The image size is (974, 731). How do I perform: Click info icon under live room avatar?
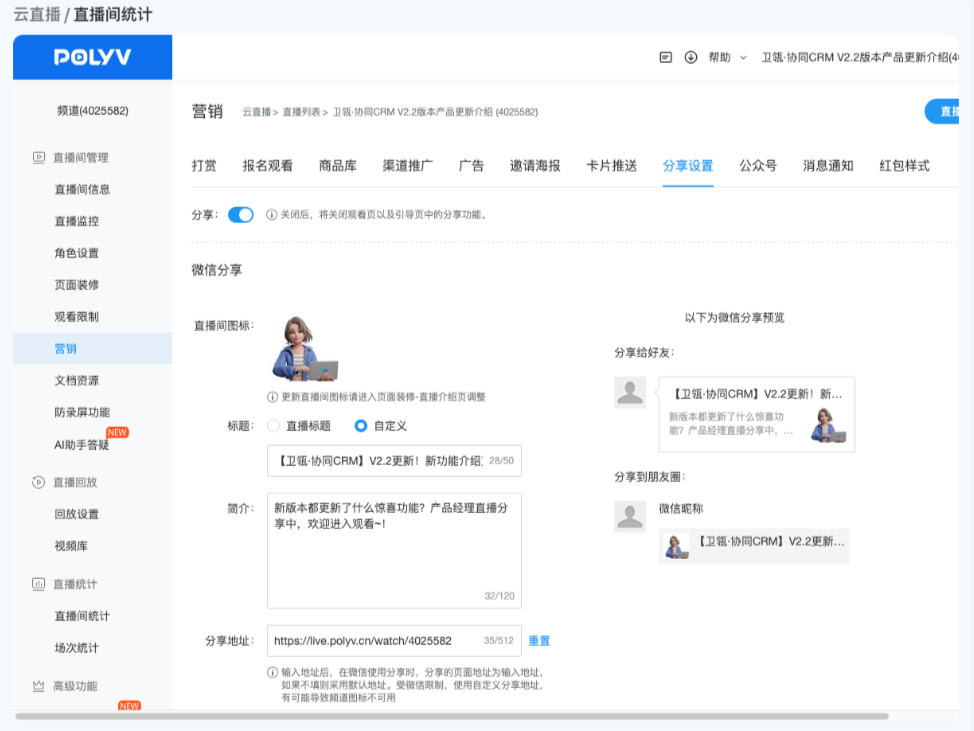(272, 397)
